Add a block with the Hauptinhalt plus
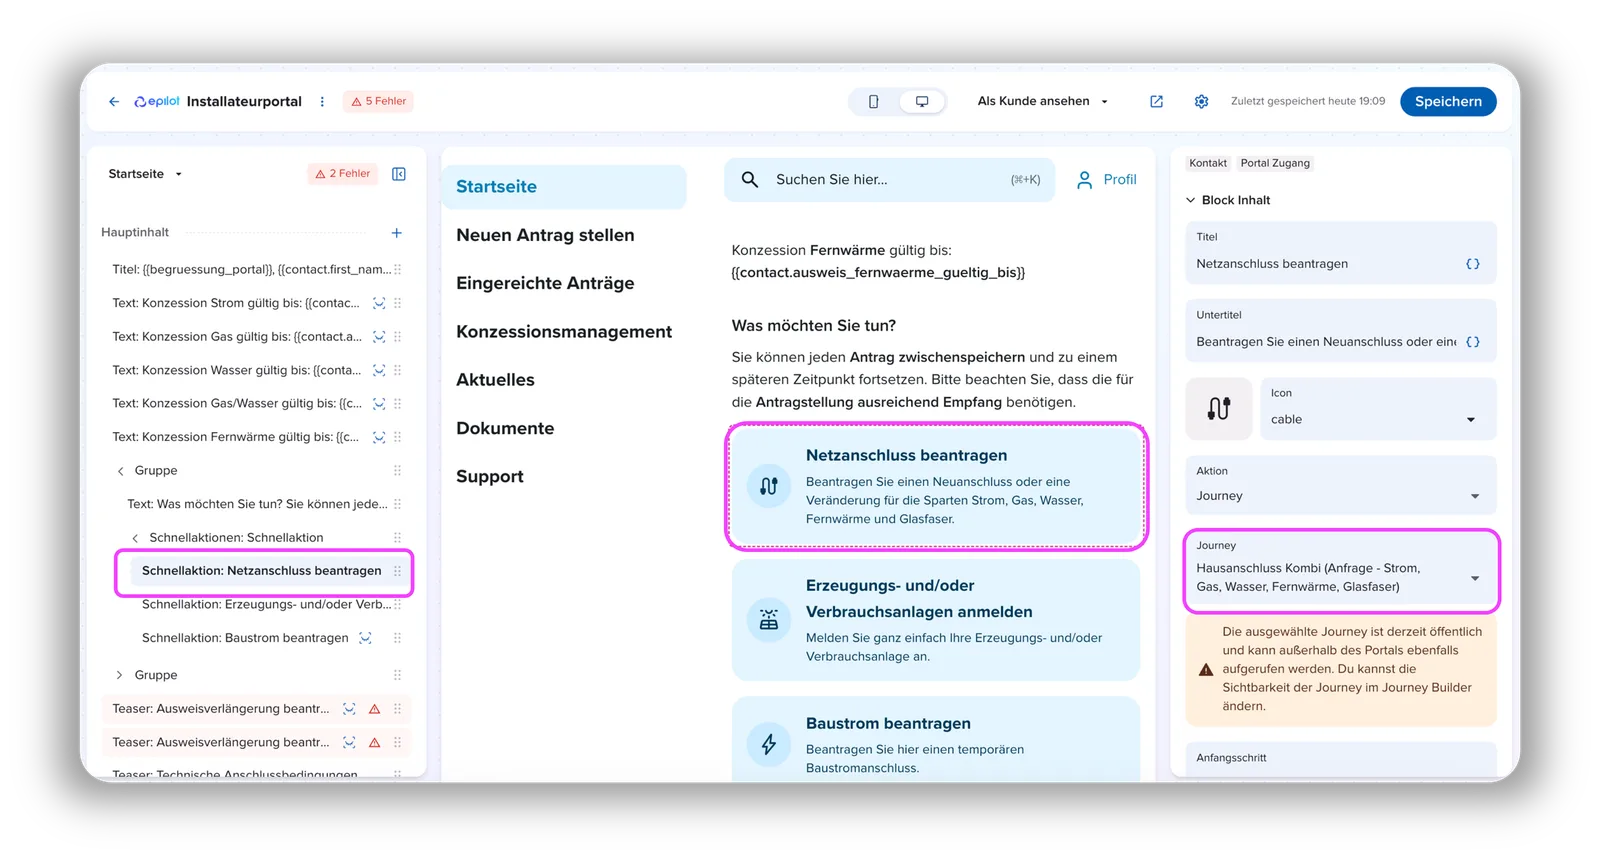The width and height of the screenshot is (1600, 859). [x=397, y=233]
